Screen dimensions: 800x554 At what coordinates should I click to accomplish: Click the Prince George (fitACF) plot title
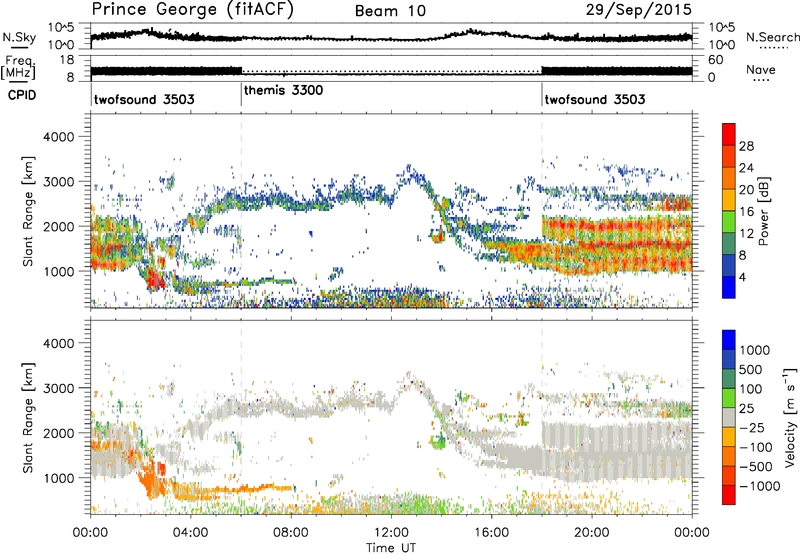pyautogui.click(x=192, y=10)
